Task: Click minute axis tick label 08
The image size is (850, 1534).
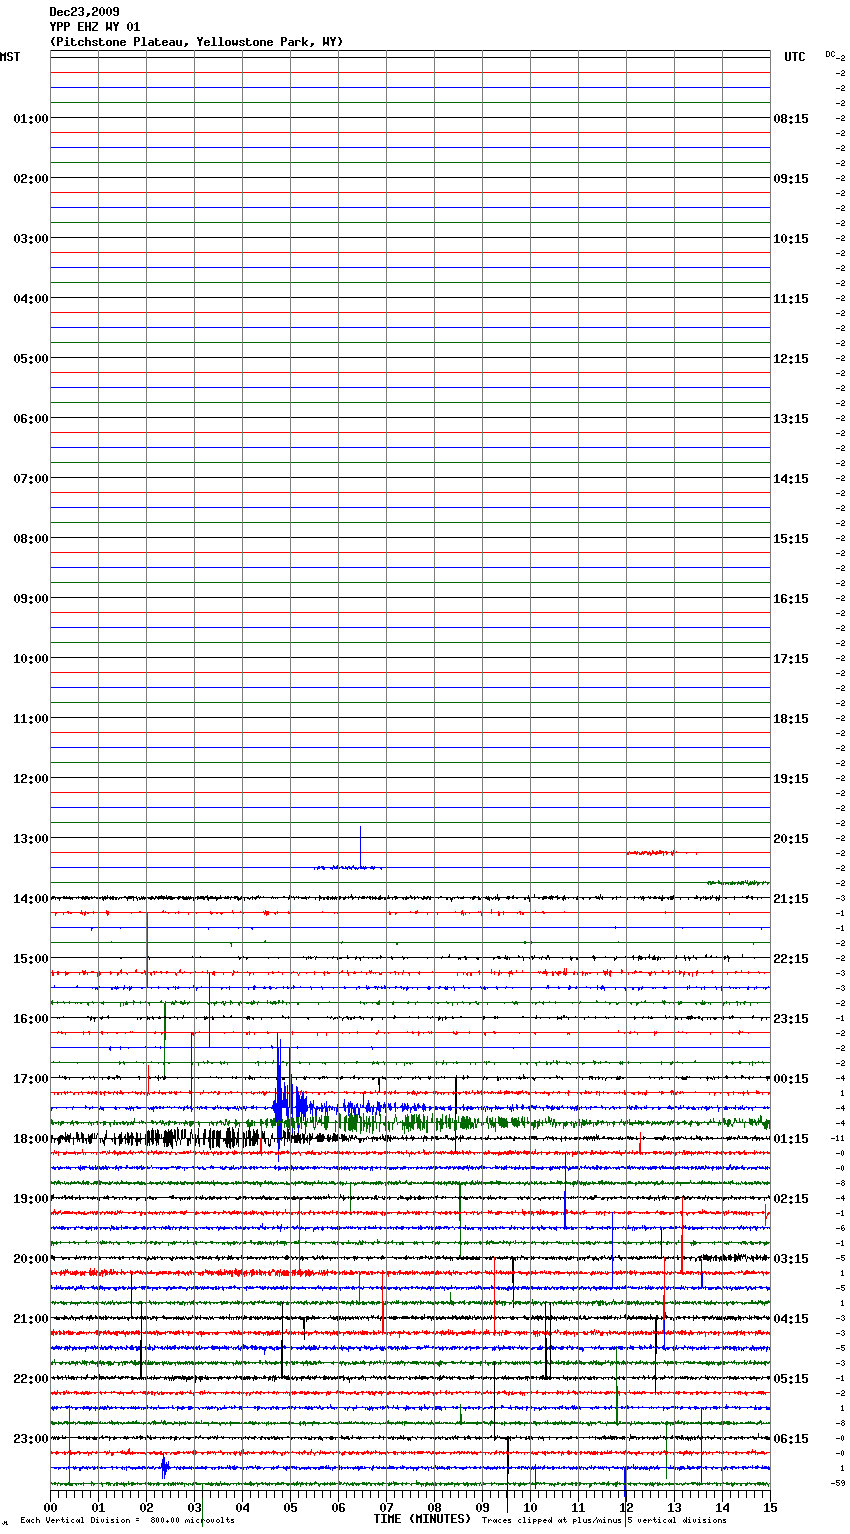Action: coord(434,1507)
